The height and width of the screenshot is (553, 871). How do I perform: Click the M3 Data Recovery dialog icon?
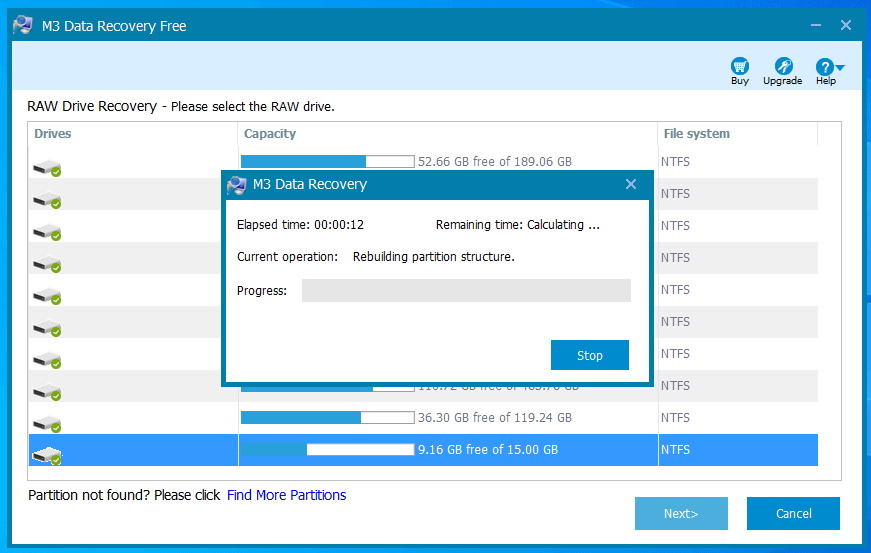[x=237, y=184]
